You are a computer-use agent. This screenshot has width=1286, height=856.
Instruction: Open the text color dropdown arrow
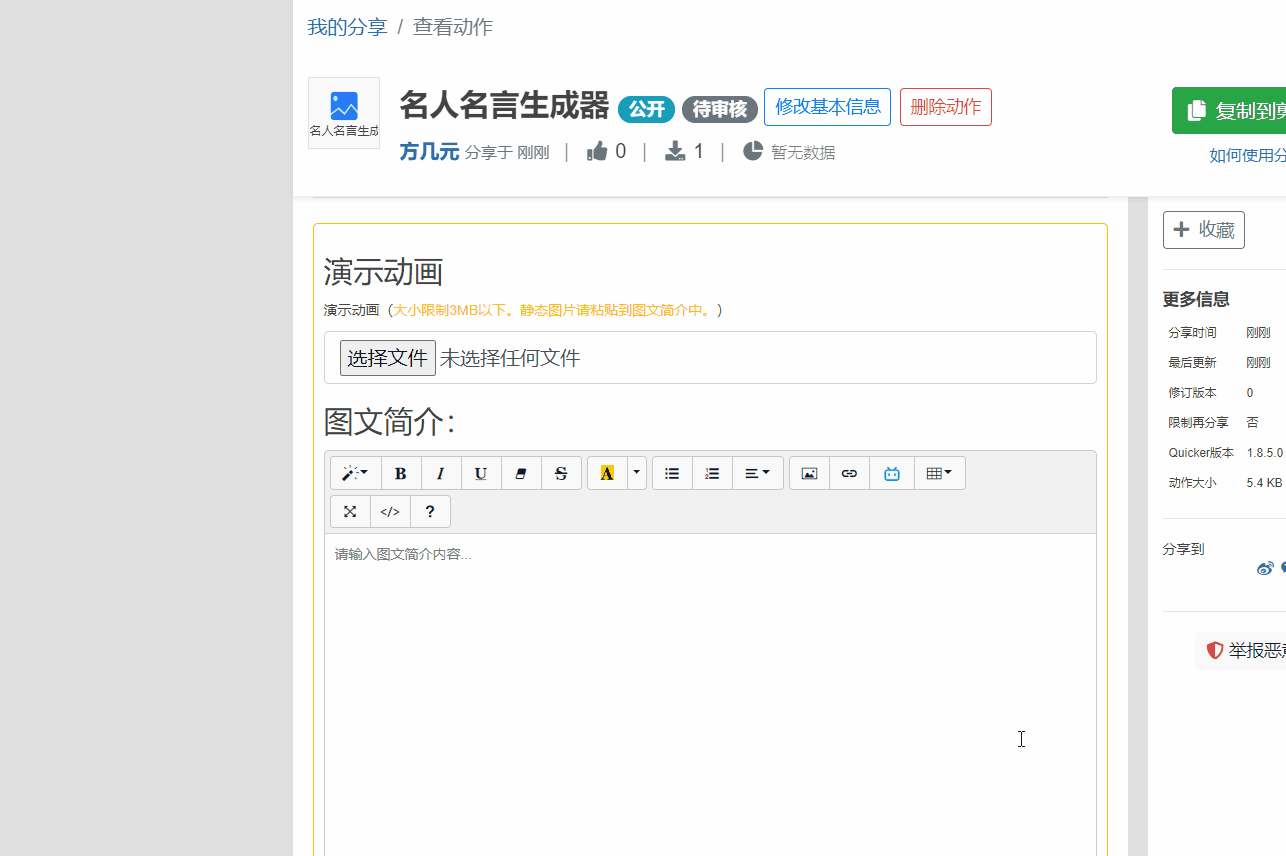(x=637, y=473)
